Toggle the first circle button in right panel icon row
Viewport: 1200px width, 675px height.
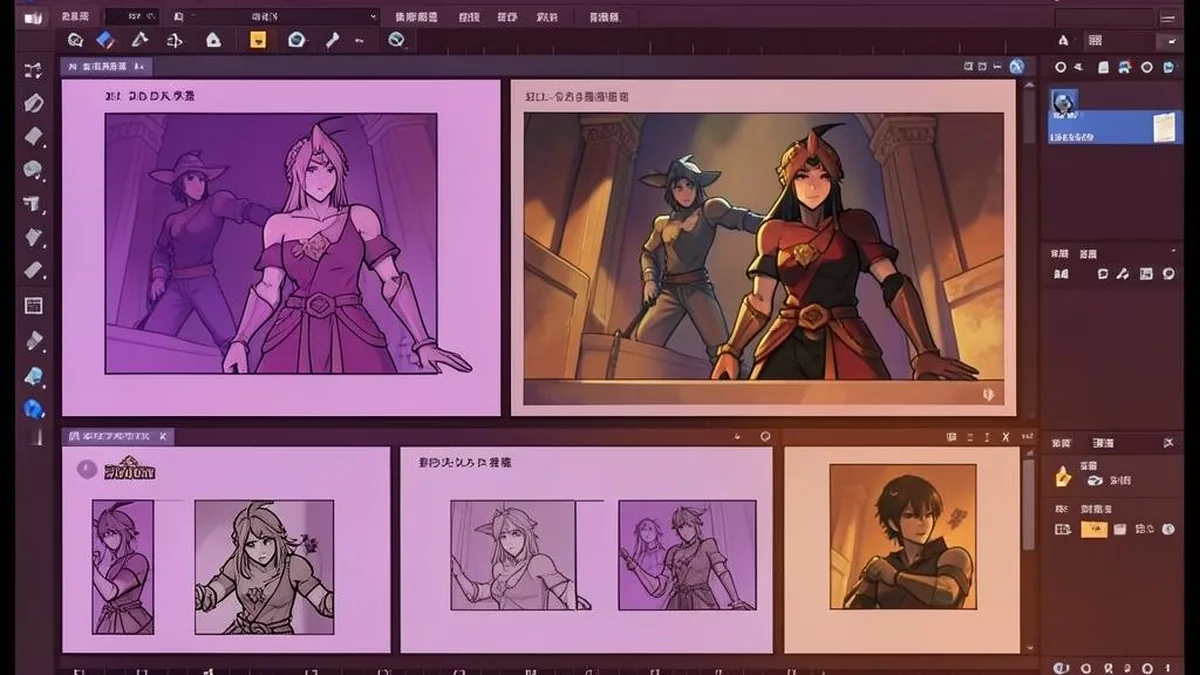coord(1060,67)
